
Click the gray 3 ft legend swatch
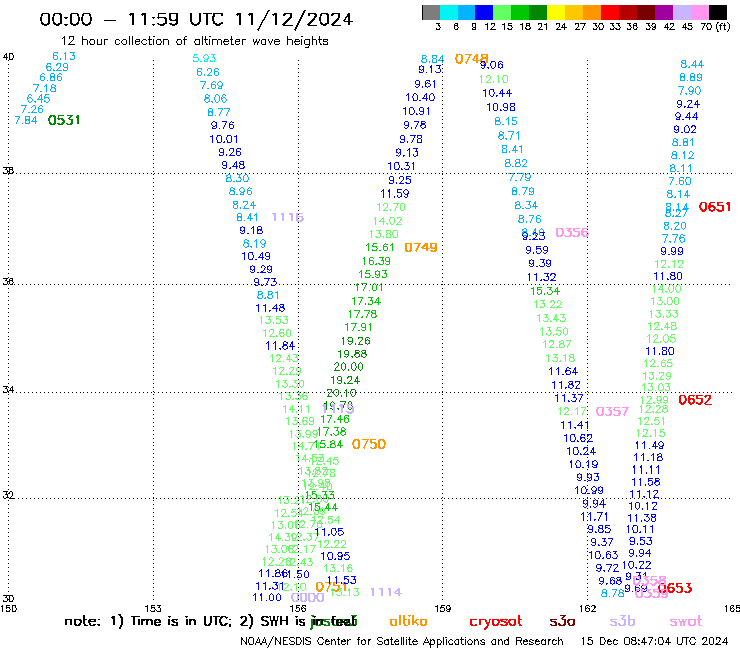pyautogui.click(x=431, y=12)
